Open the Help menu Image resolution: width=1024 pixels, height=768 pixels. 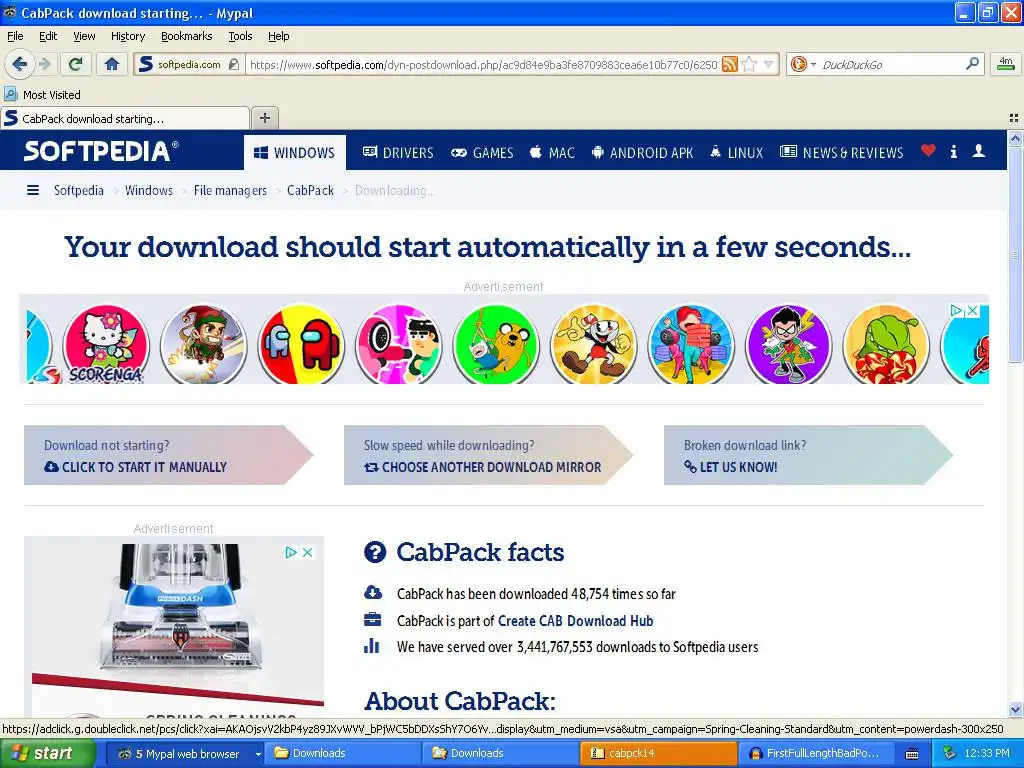coord(278,36)
